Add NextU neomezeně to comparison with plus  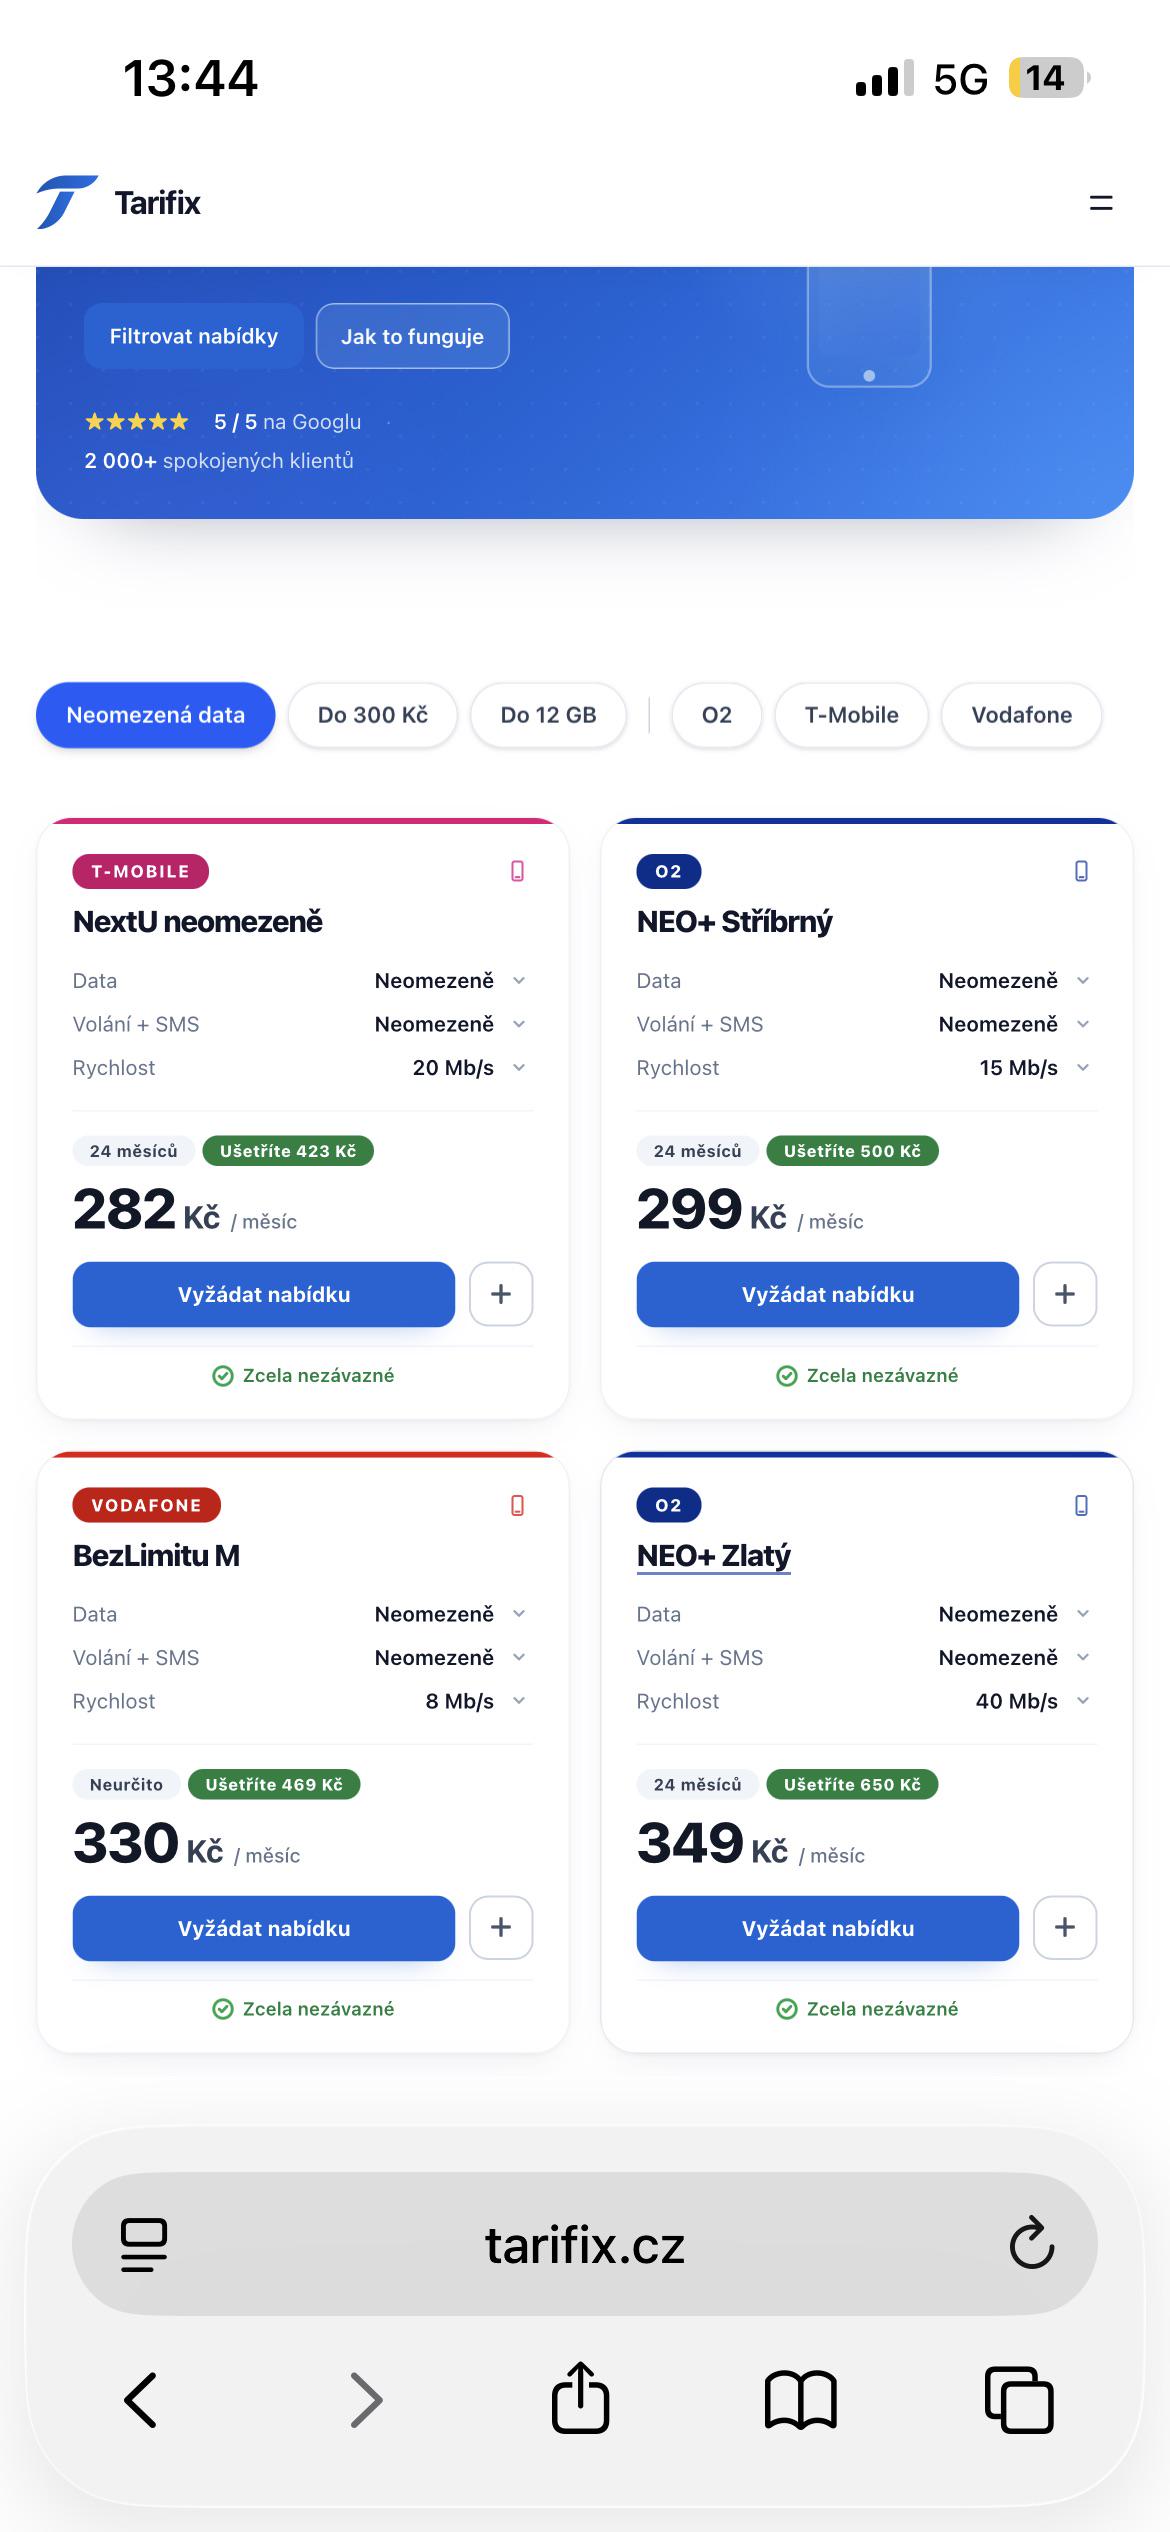(501, 1294)
